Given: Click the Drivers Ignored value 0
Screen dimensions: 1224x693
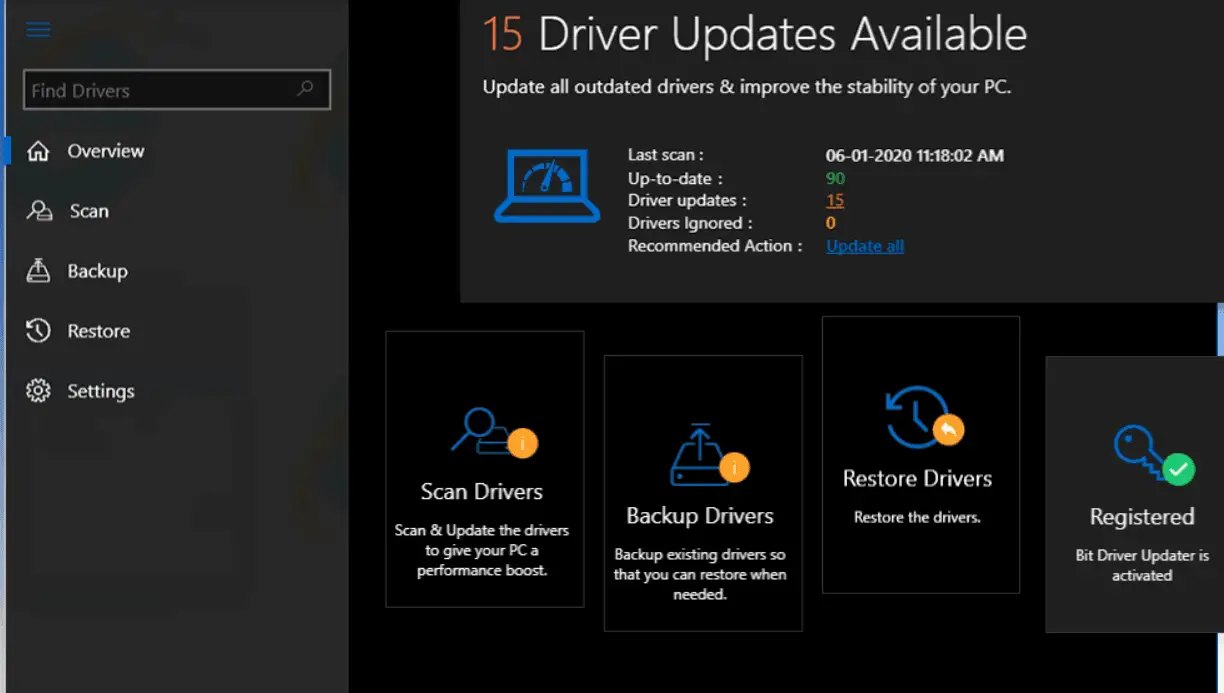Looking at the screenshot, I should pos(830,223).
